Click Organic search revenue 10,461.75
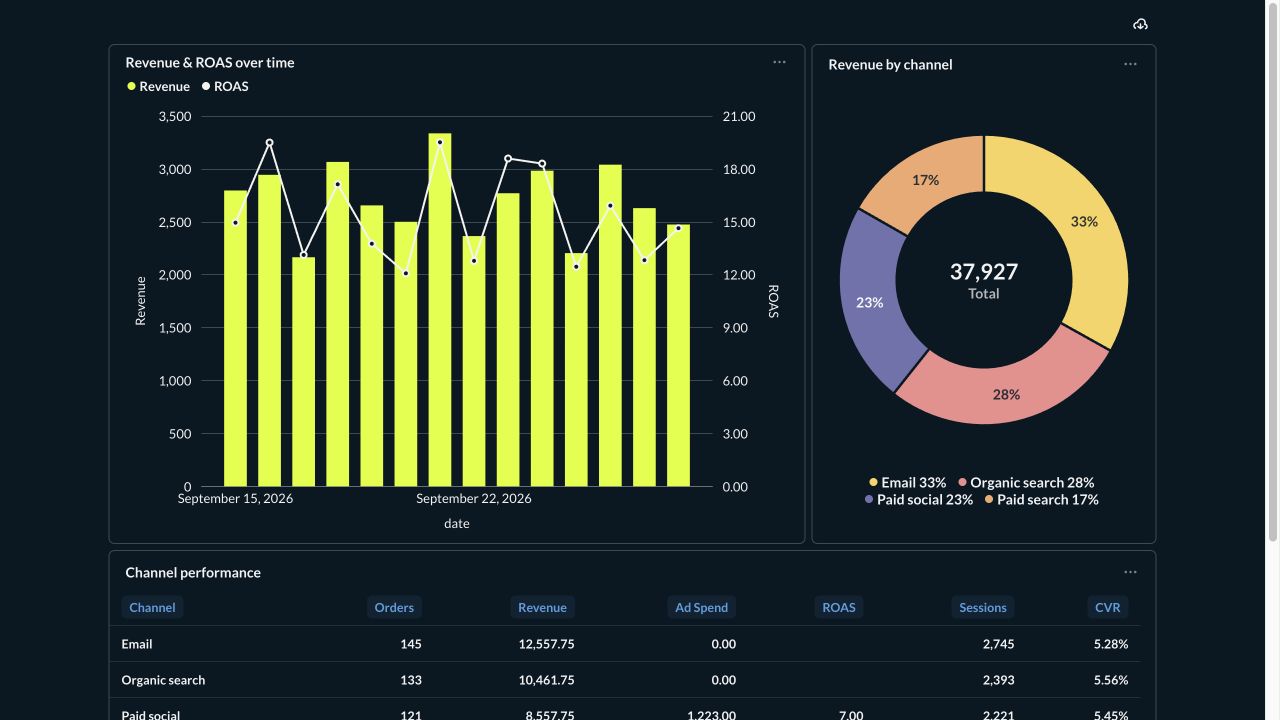1280x720 pixels. click(x=546, y=680)
